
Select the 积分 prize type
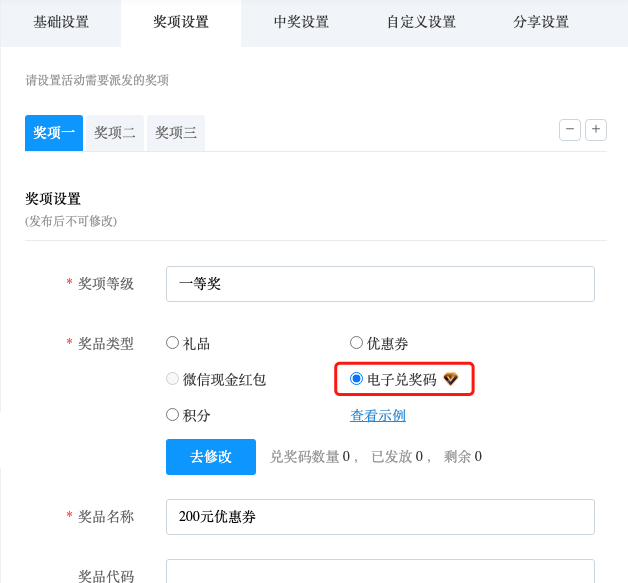click(x=173, y=414)
